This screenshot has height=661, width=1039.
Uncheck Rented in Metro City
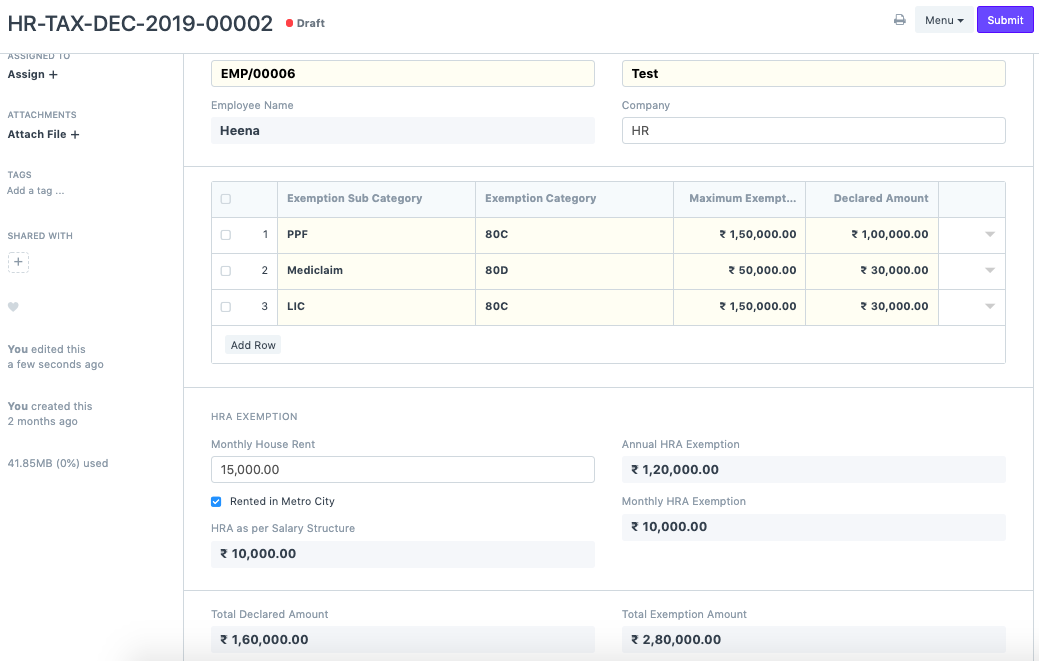point(216,502)
